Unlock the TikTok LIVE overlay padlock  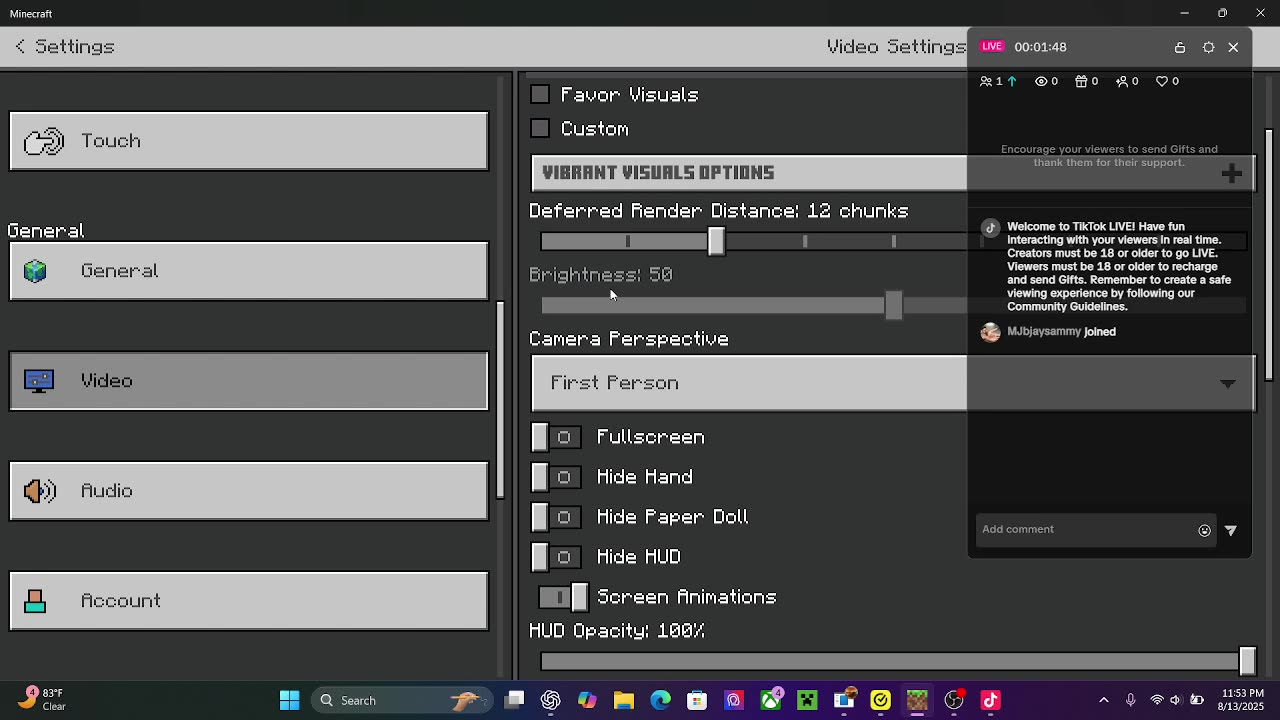click(1180, 47)
